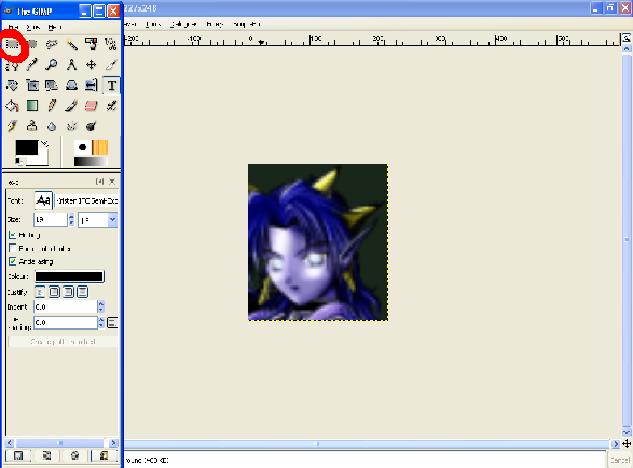Enable the Force auto-hinter checkbox
Image resolution: width=633 pixels, height=468 pixels.
tap(13, 248)
